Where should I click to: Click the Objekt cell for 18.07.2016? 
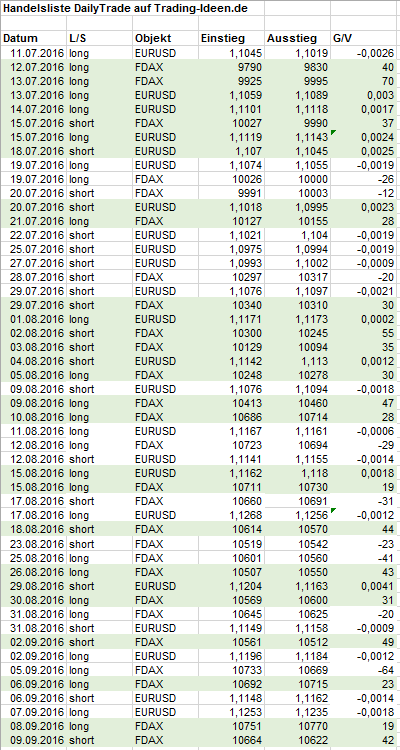pyautogui.click(x=166, y=151)
